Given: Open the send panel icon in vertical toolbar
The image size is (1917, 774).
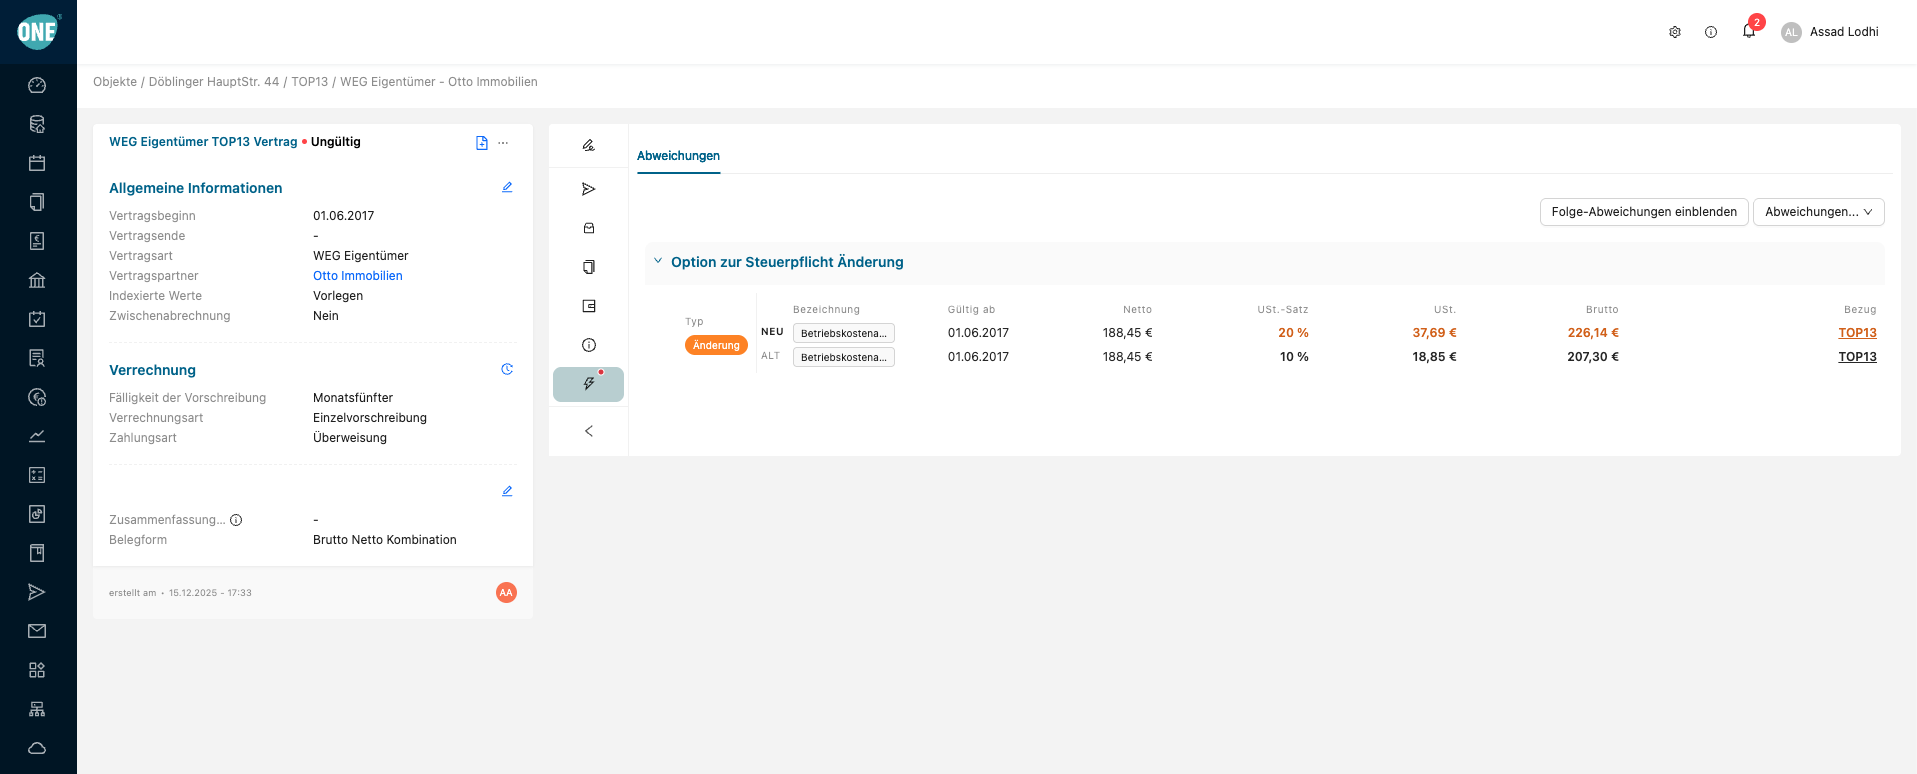Looking at the screenshot, I should (x=589, y=189).
